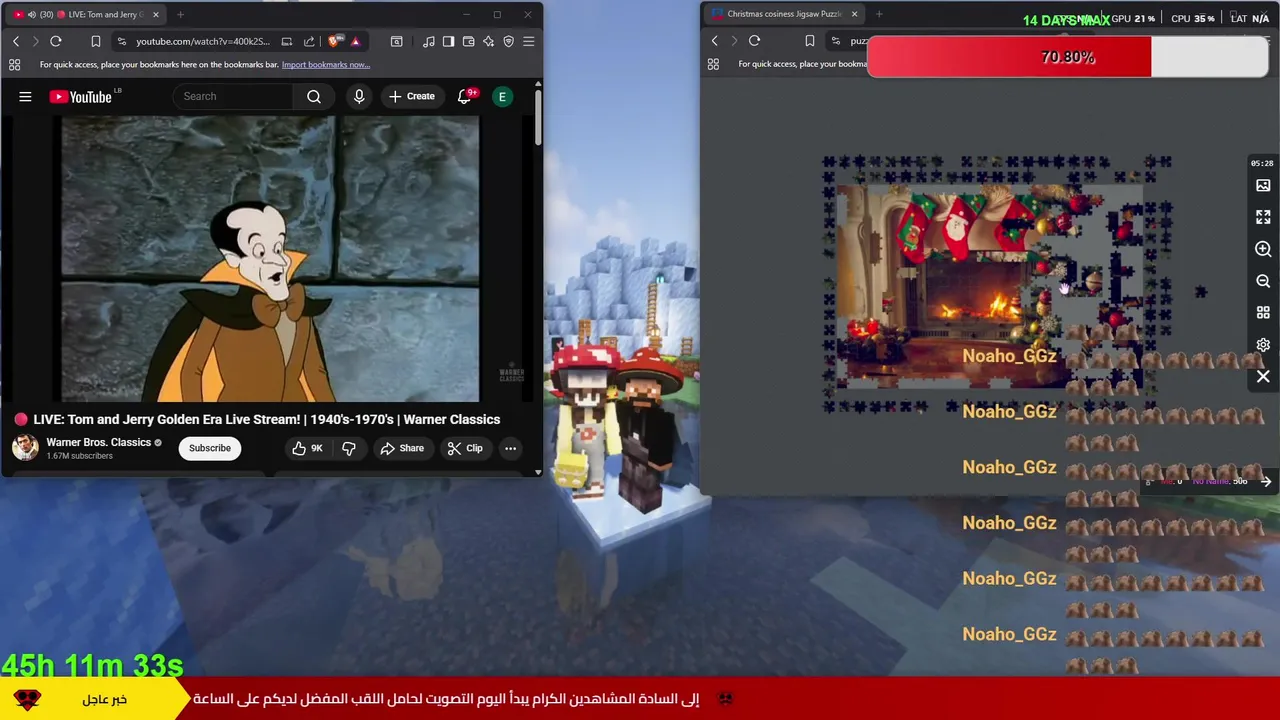The width and height of the screenshot is (1280, 720).
Task: Open apps grid on YouTube window bookmarks bar
Action: click(x=14, y=64)
